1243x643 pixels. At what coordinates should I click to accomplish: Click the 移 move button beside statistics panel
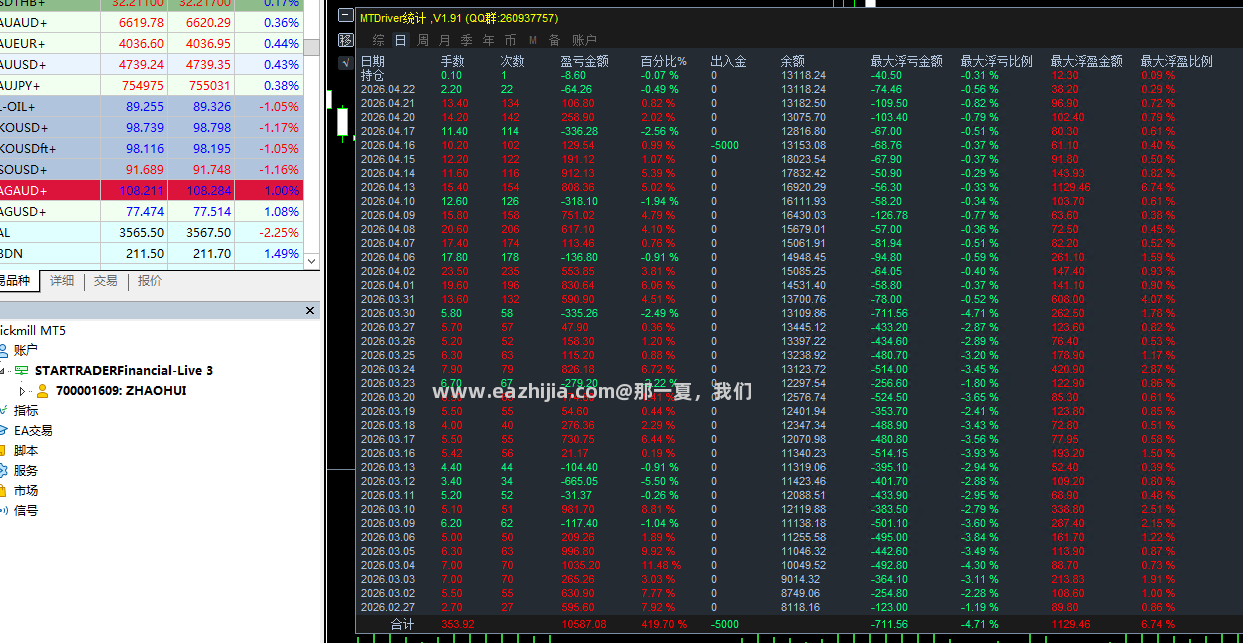click(x=346, y=39)
